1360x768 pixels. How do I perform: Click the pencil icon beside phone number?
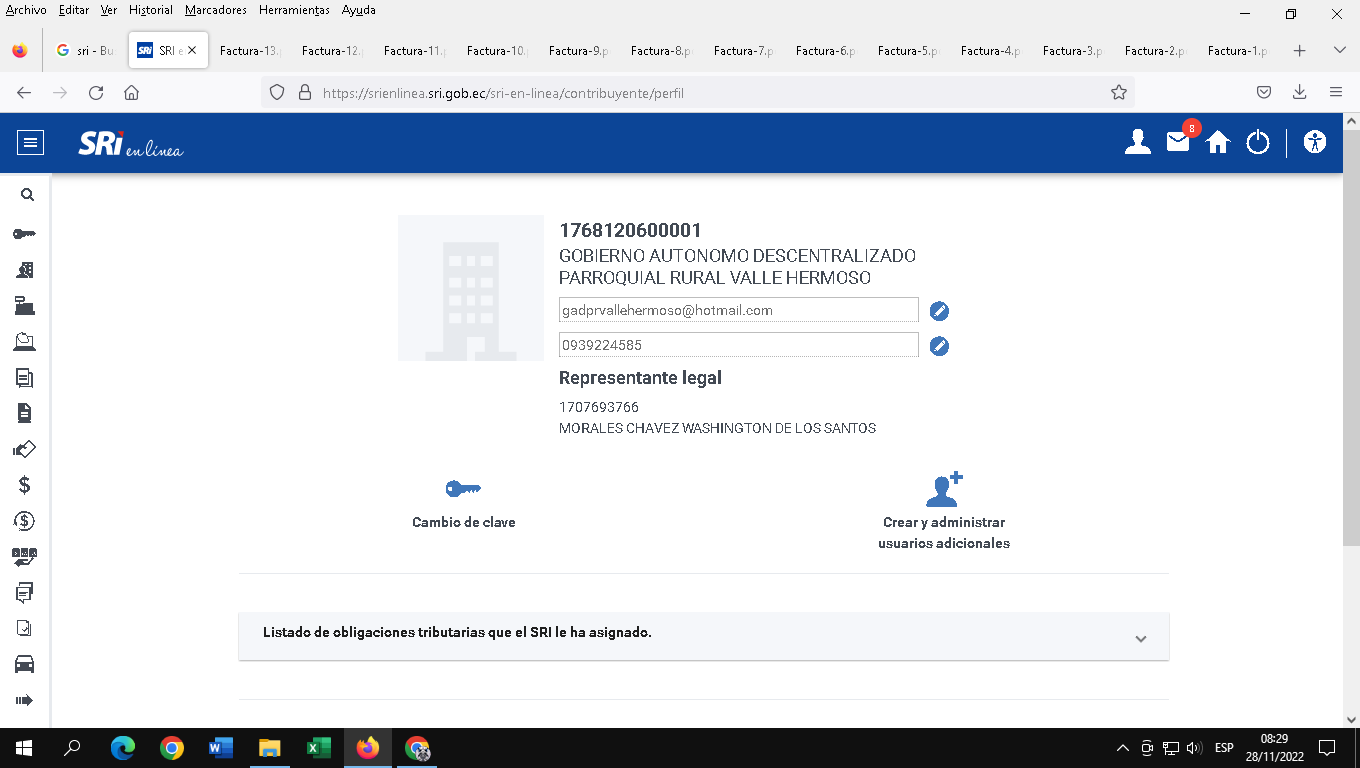938,346
